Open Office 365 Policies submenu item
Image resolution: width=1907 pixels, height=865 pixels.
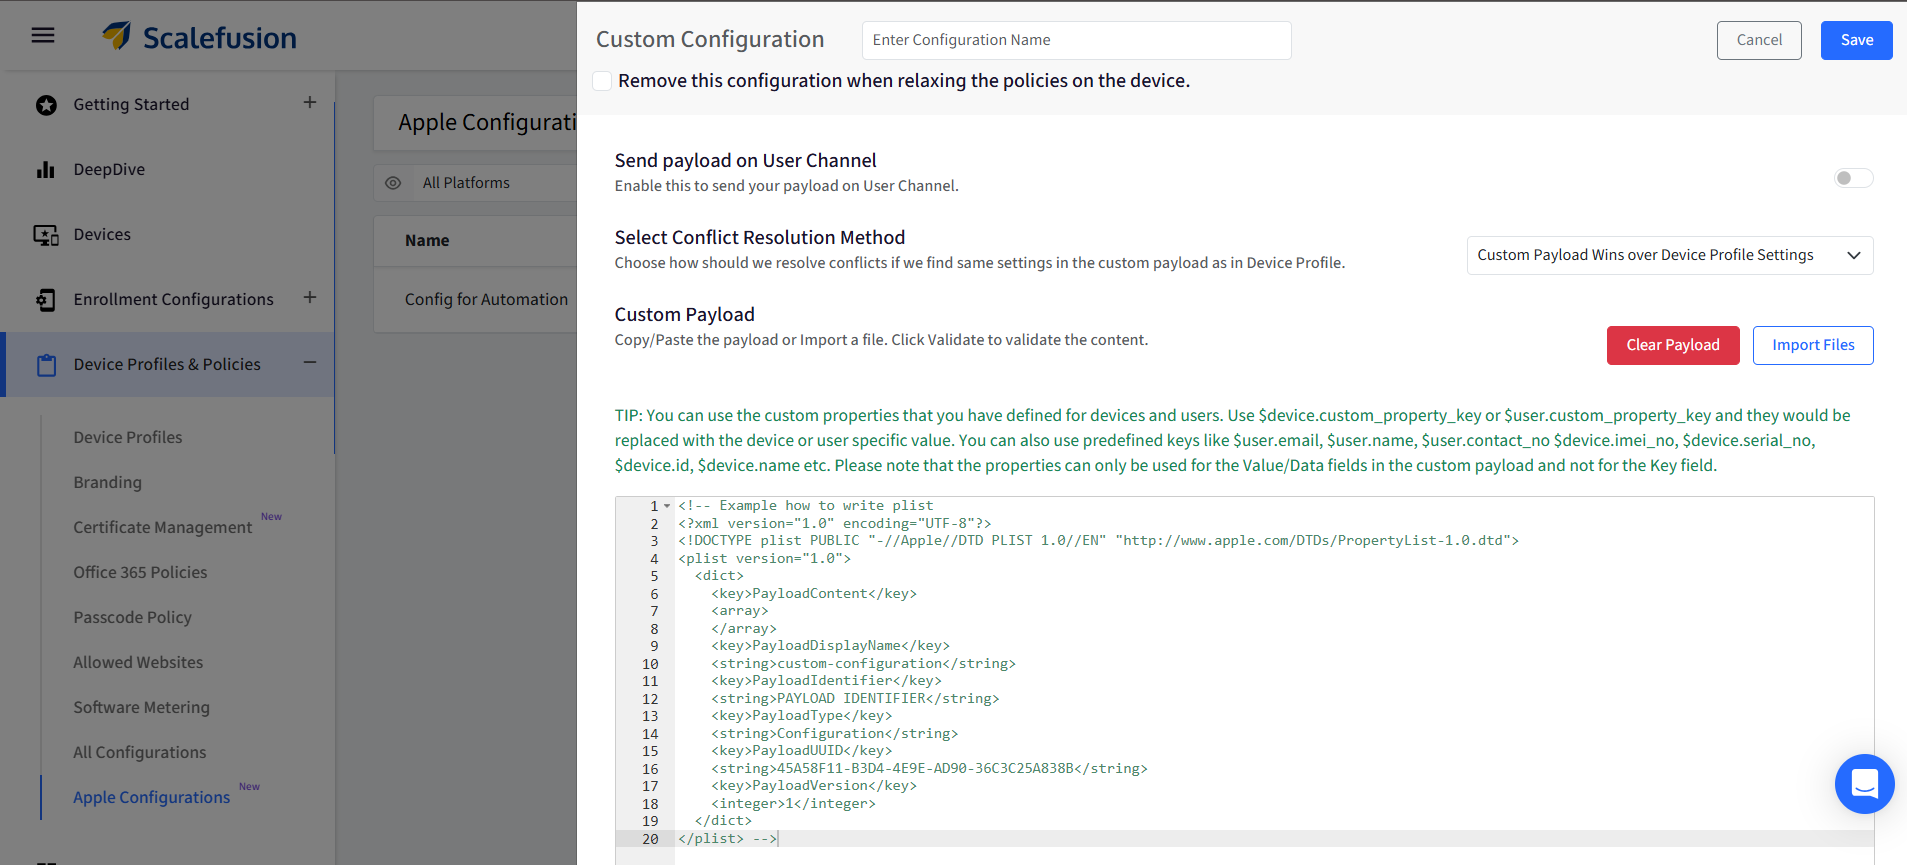[140, 572]
